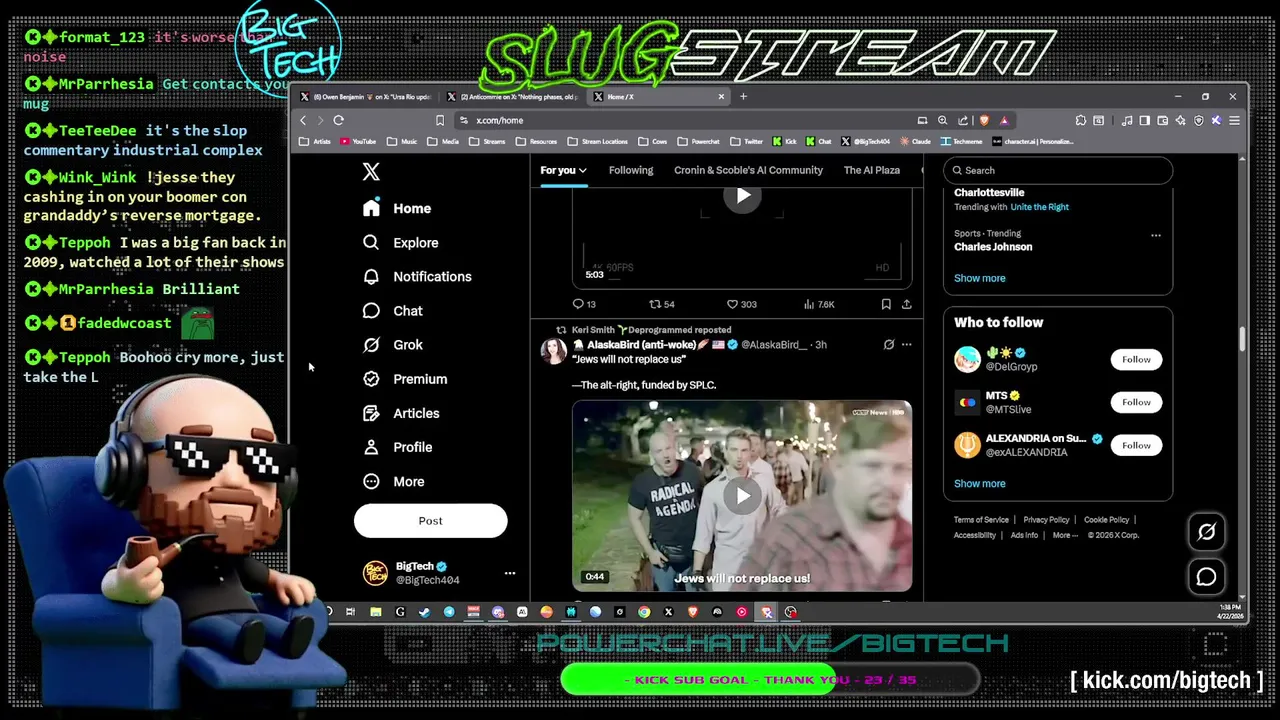Expand Show more under Who to follow
1280x720 pixels.
(980, 483)
